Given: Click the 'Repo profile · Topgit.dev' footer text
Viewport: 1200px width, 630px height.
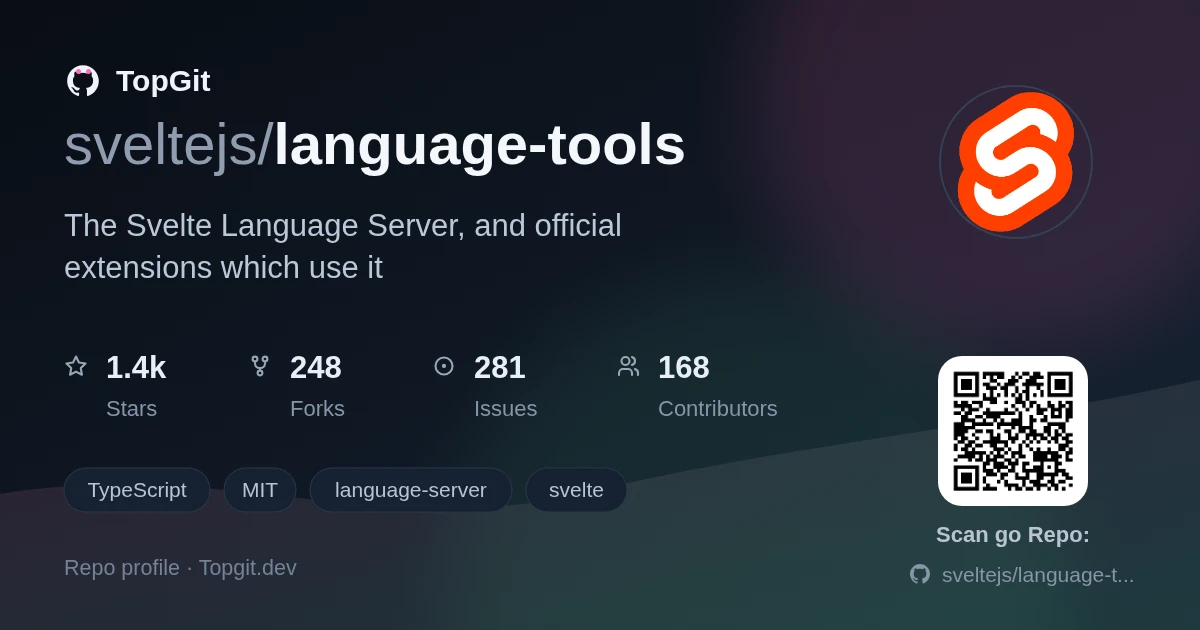Looking at the screenshot, I should [180, 568].
